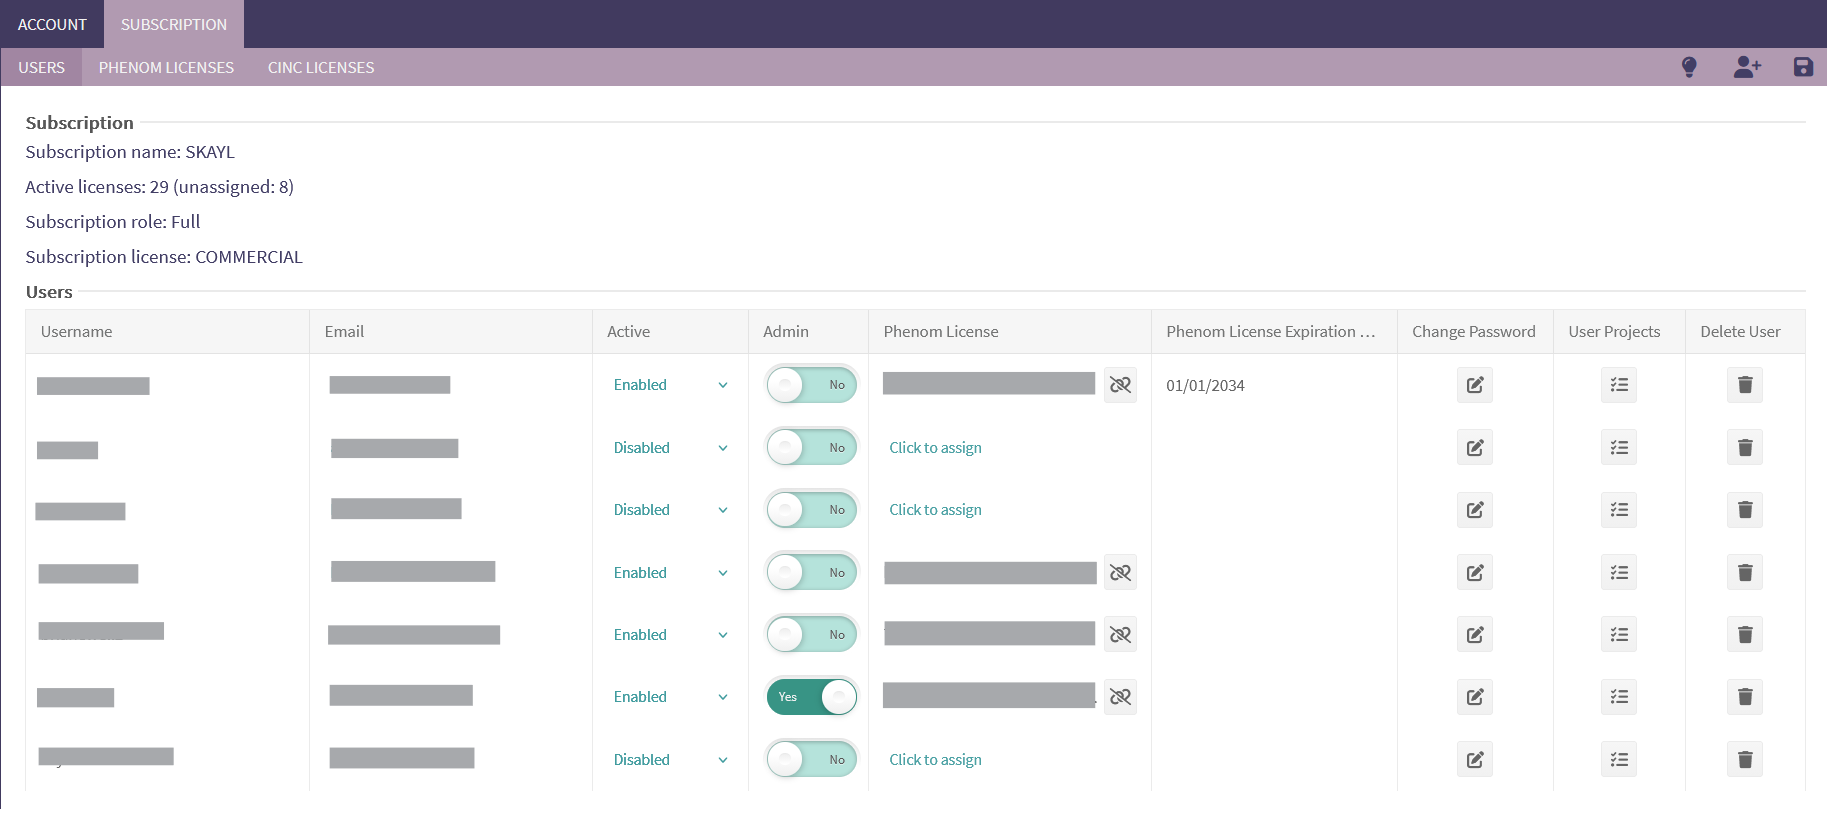Unassign Phenom license in first user row

(x=1120, y=385)
